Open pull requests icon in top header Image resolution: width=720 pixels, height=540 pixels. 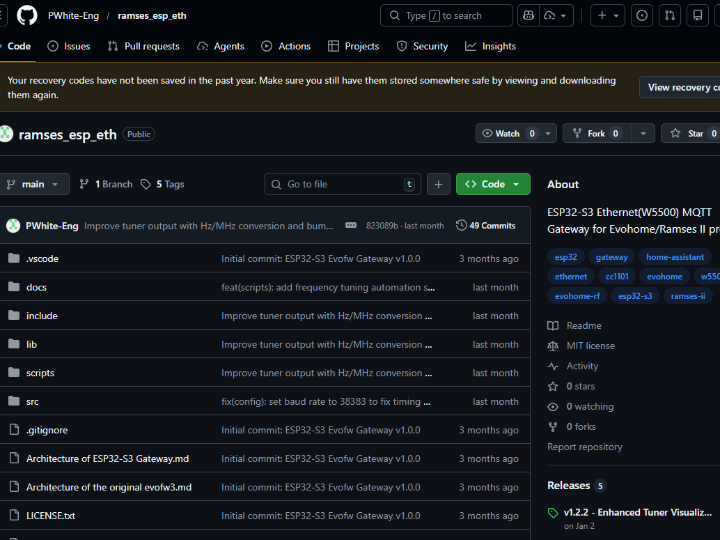(670, 16)
